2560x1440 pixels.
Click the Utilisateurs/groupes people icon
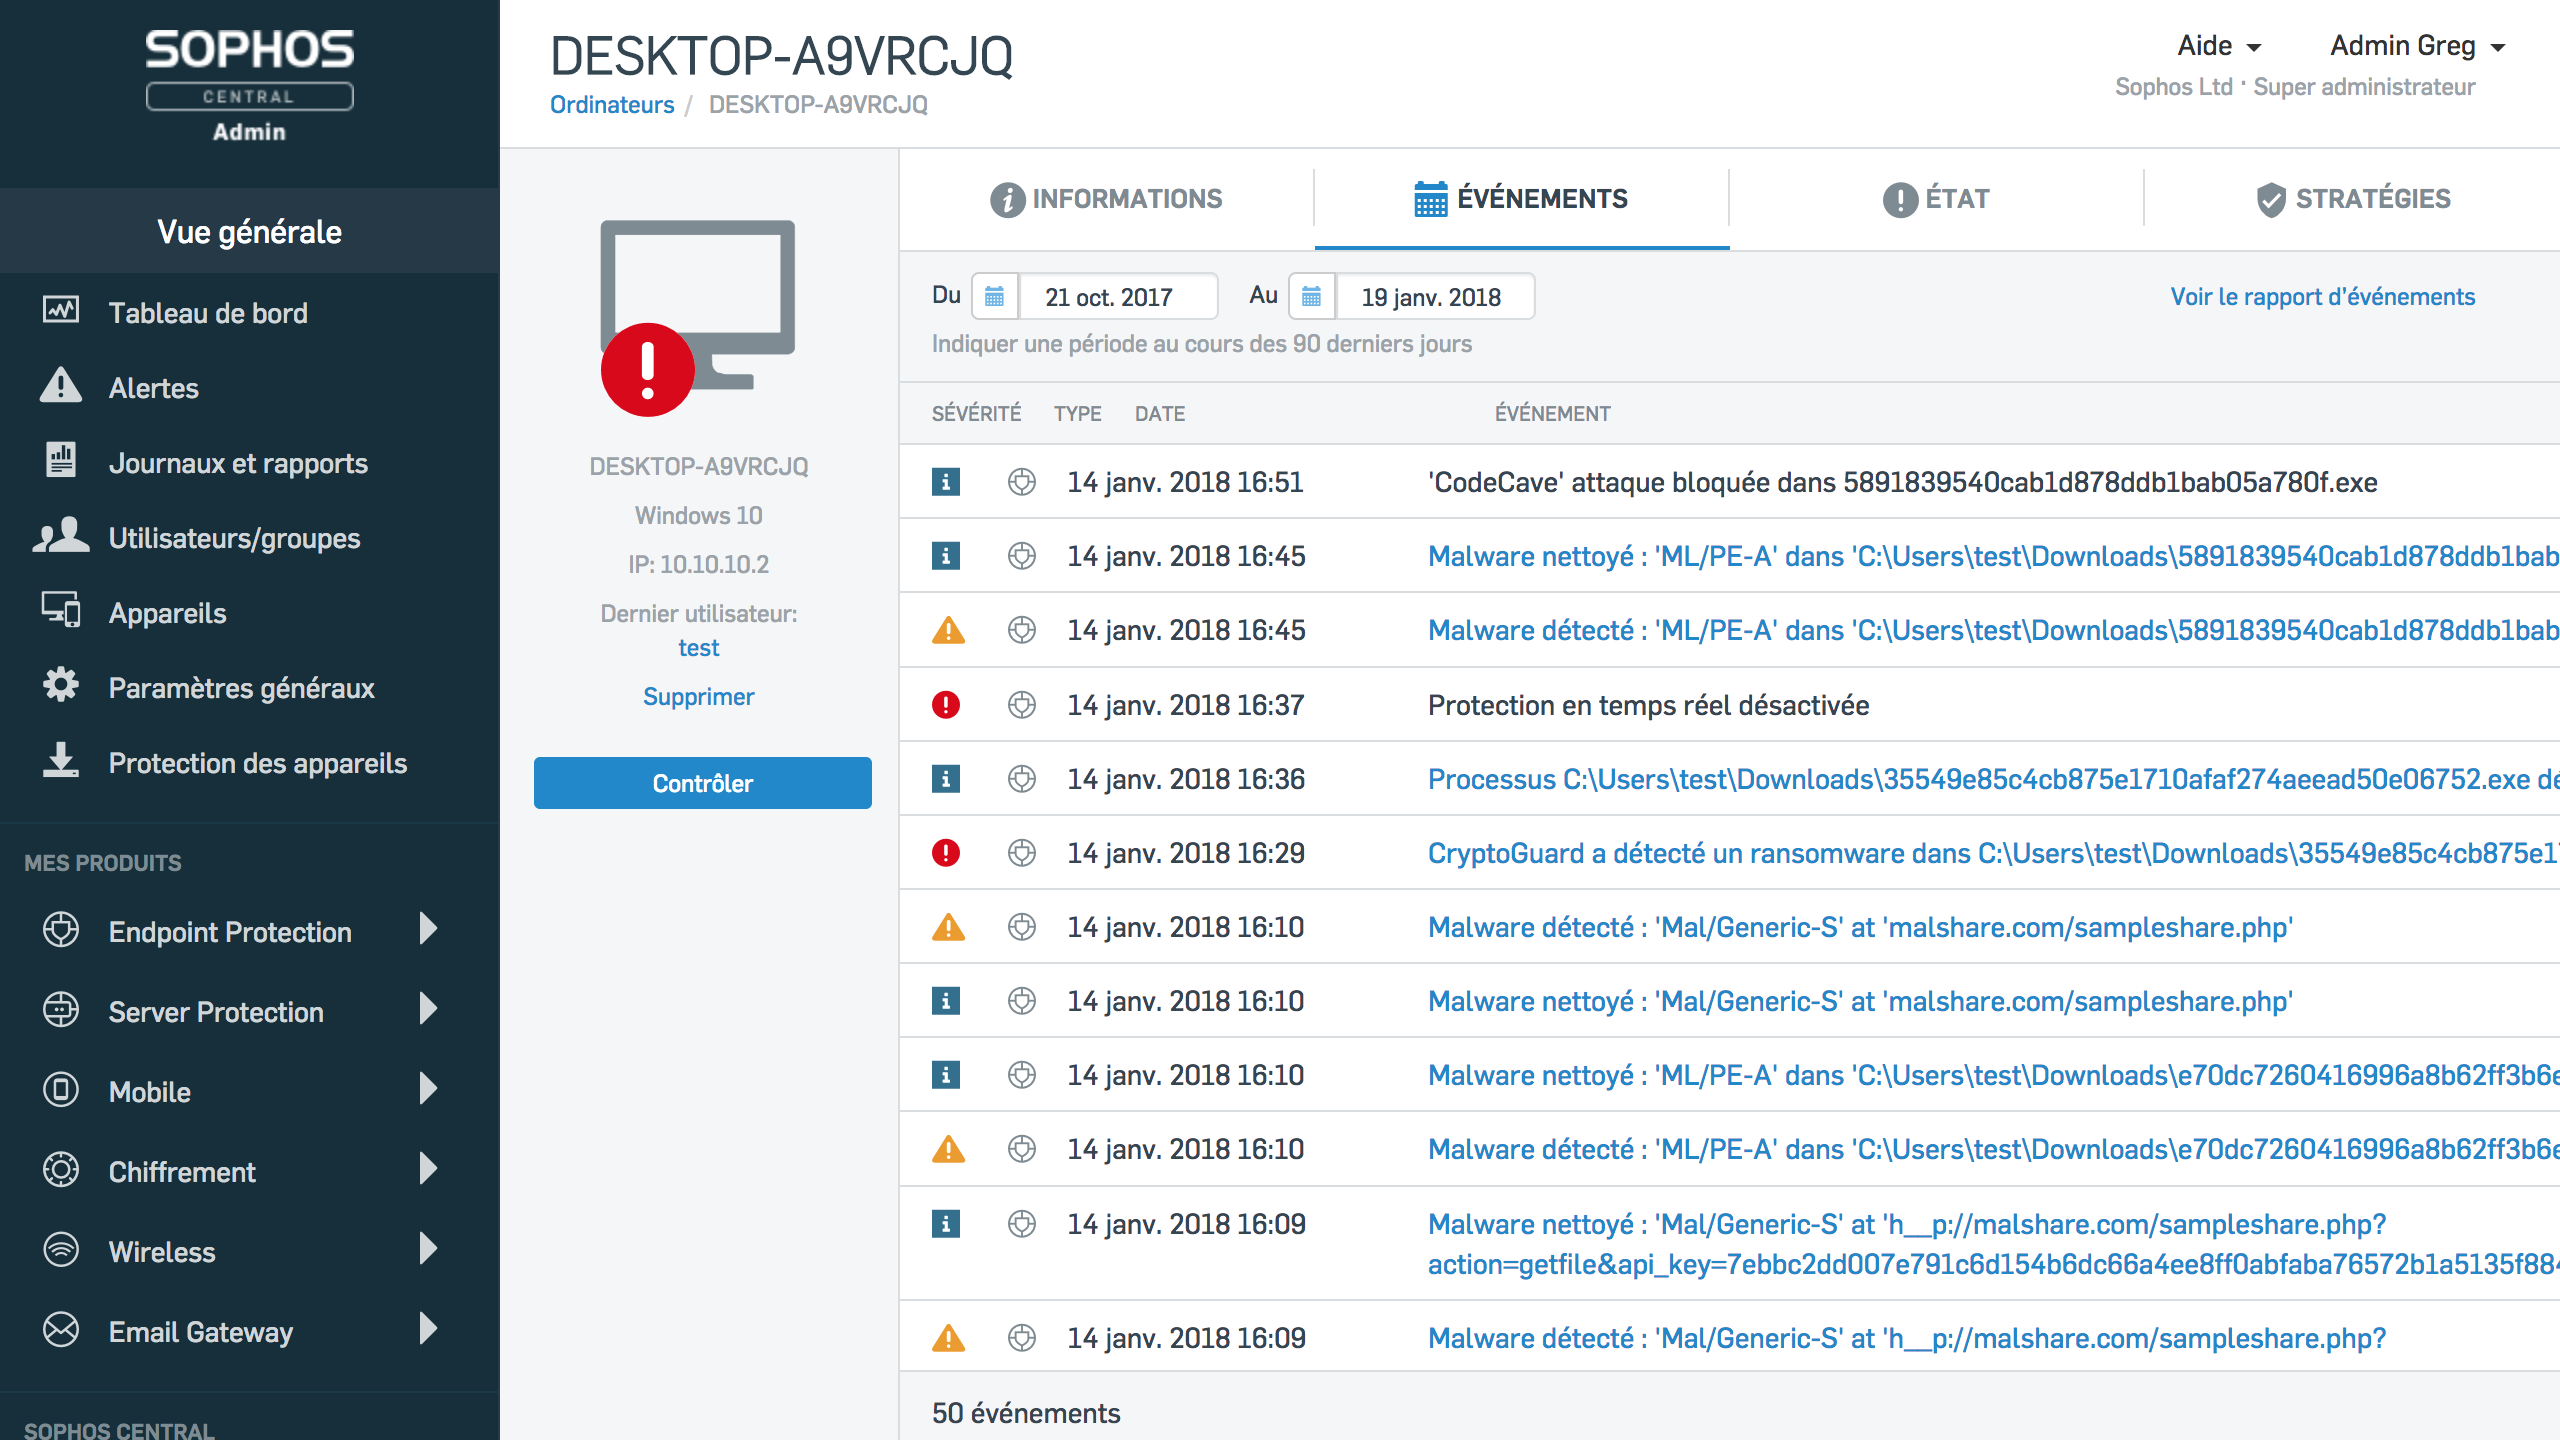[61, 536]
